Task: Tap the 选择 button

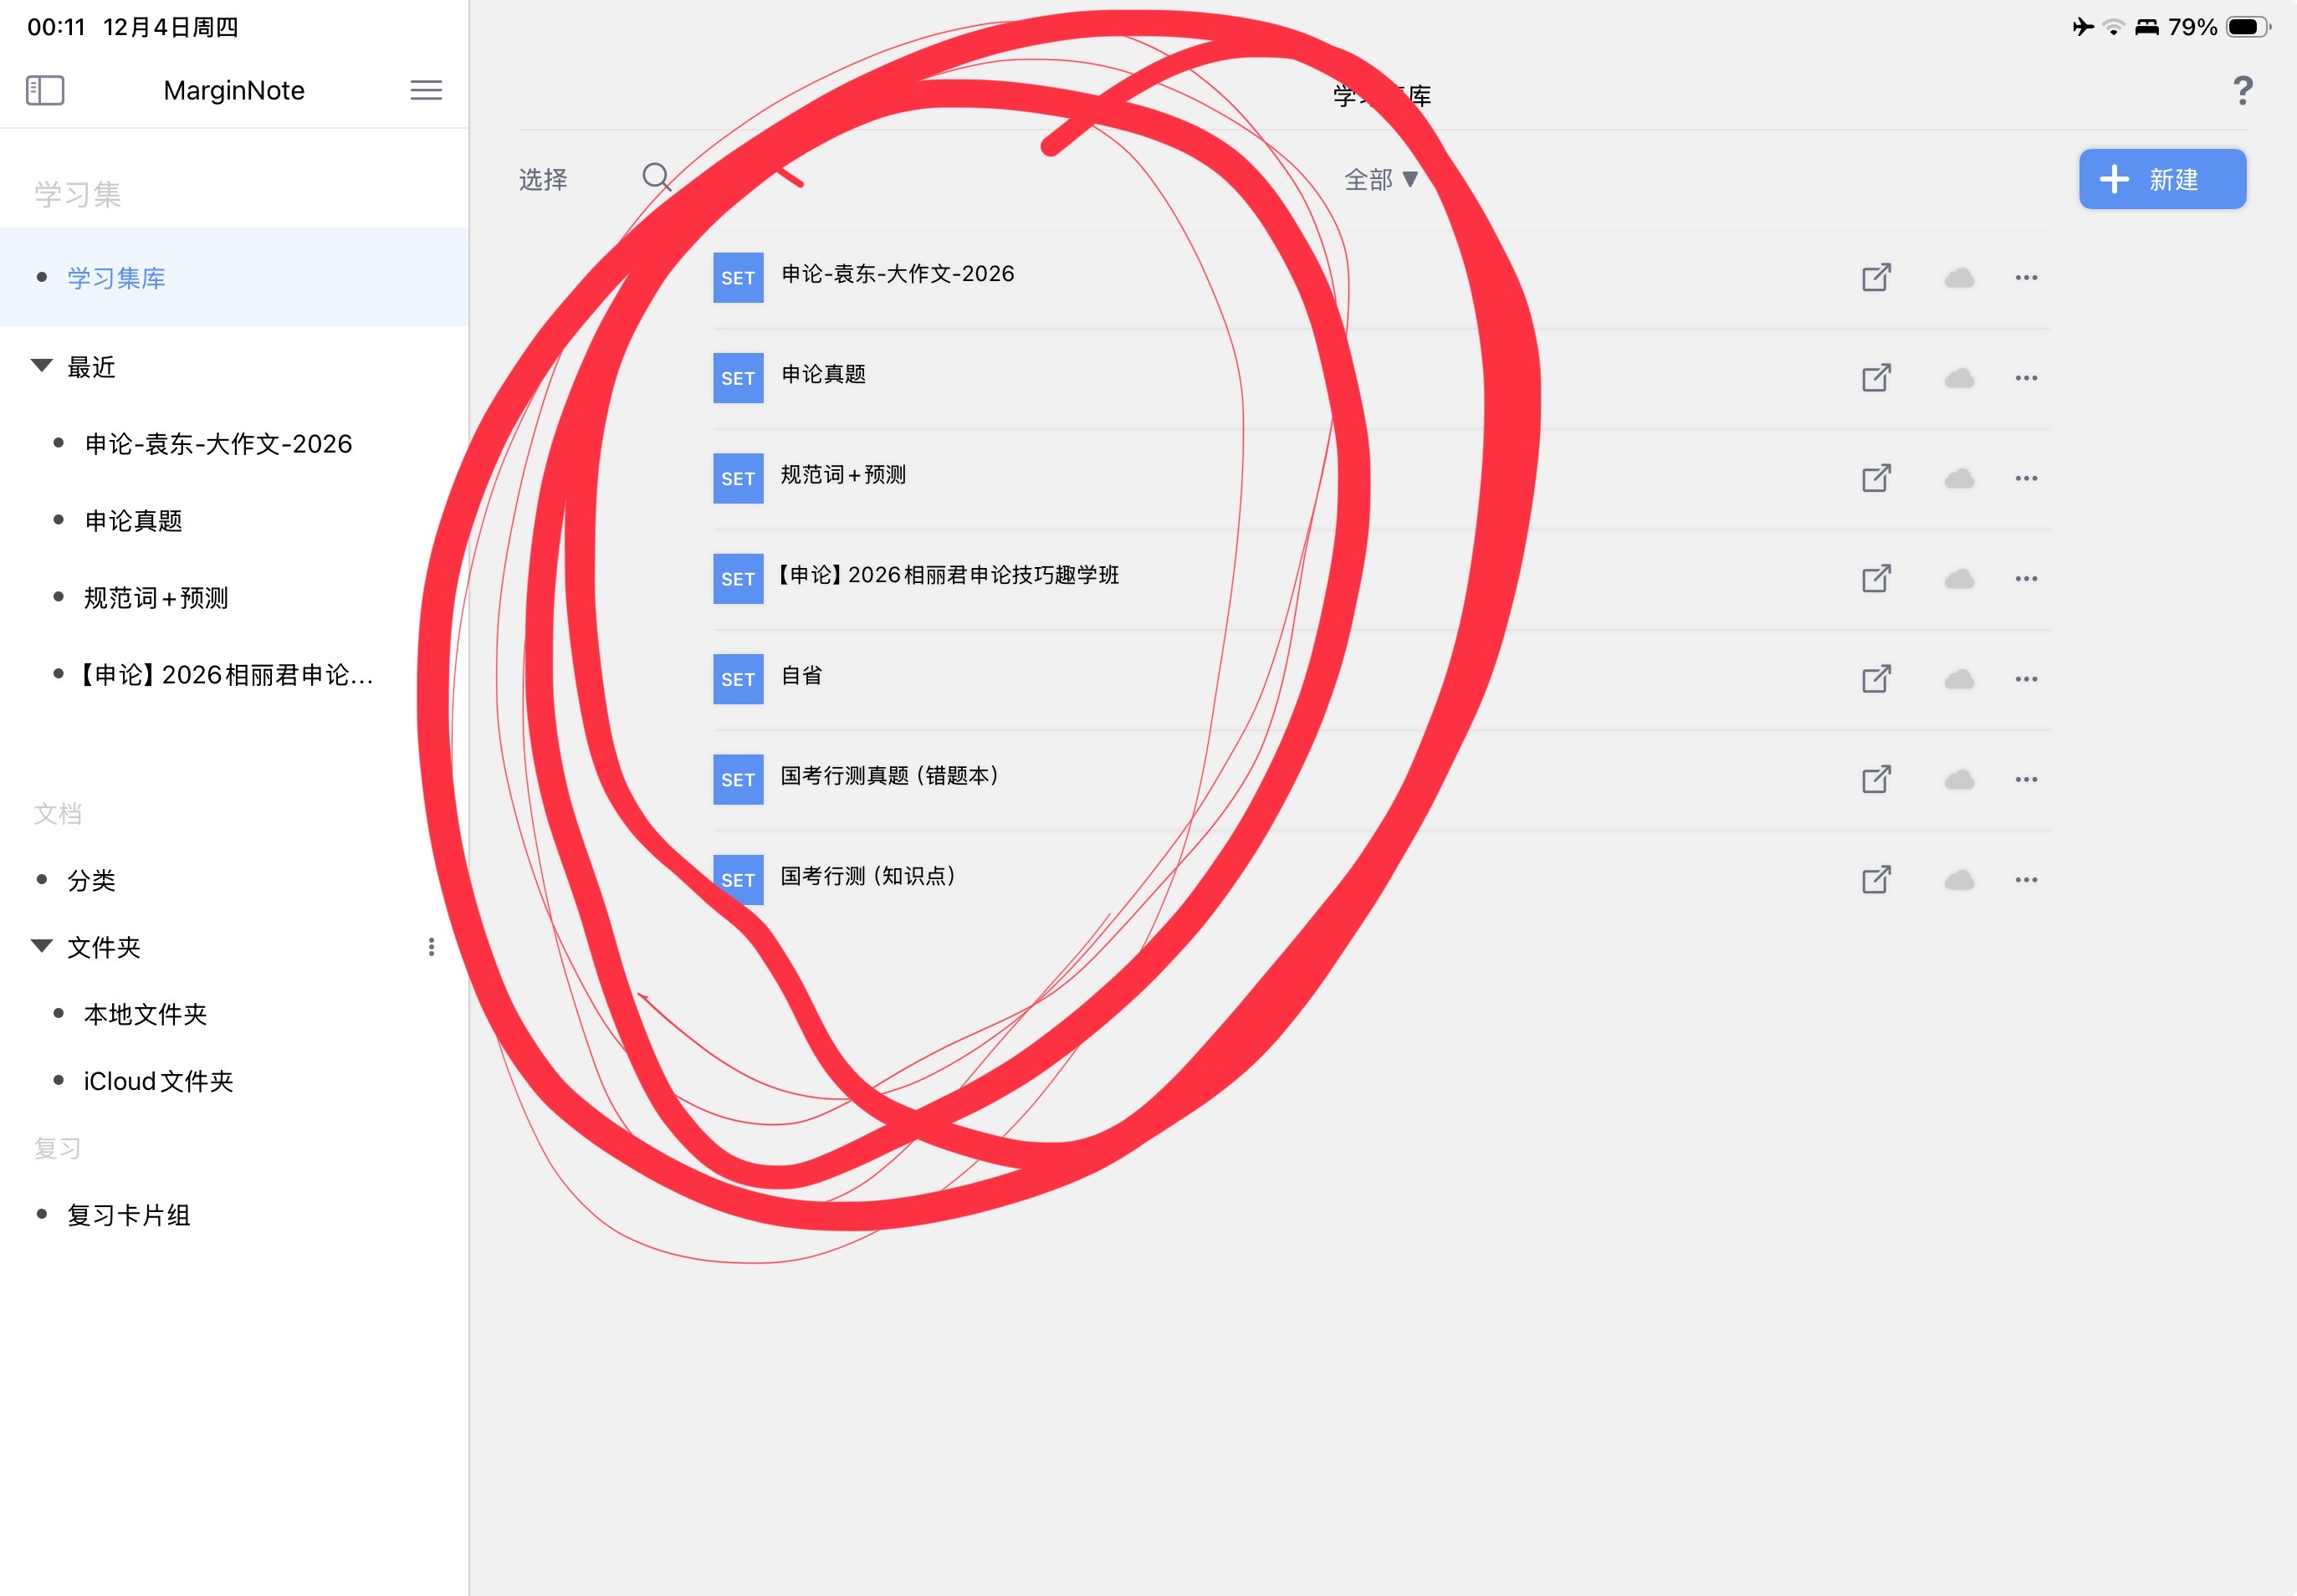Action: coord(543,180)
